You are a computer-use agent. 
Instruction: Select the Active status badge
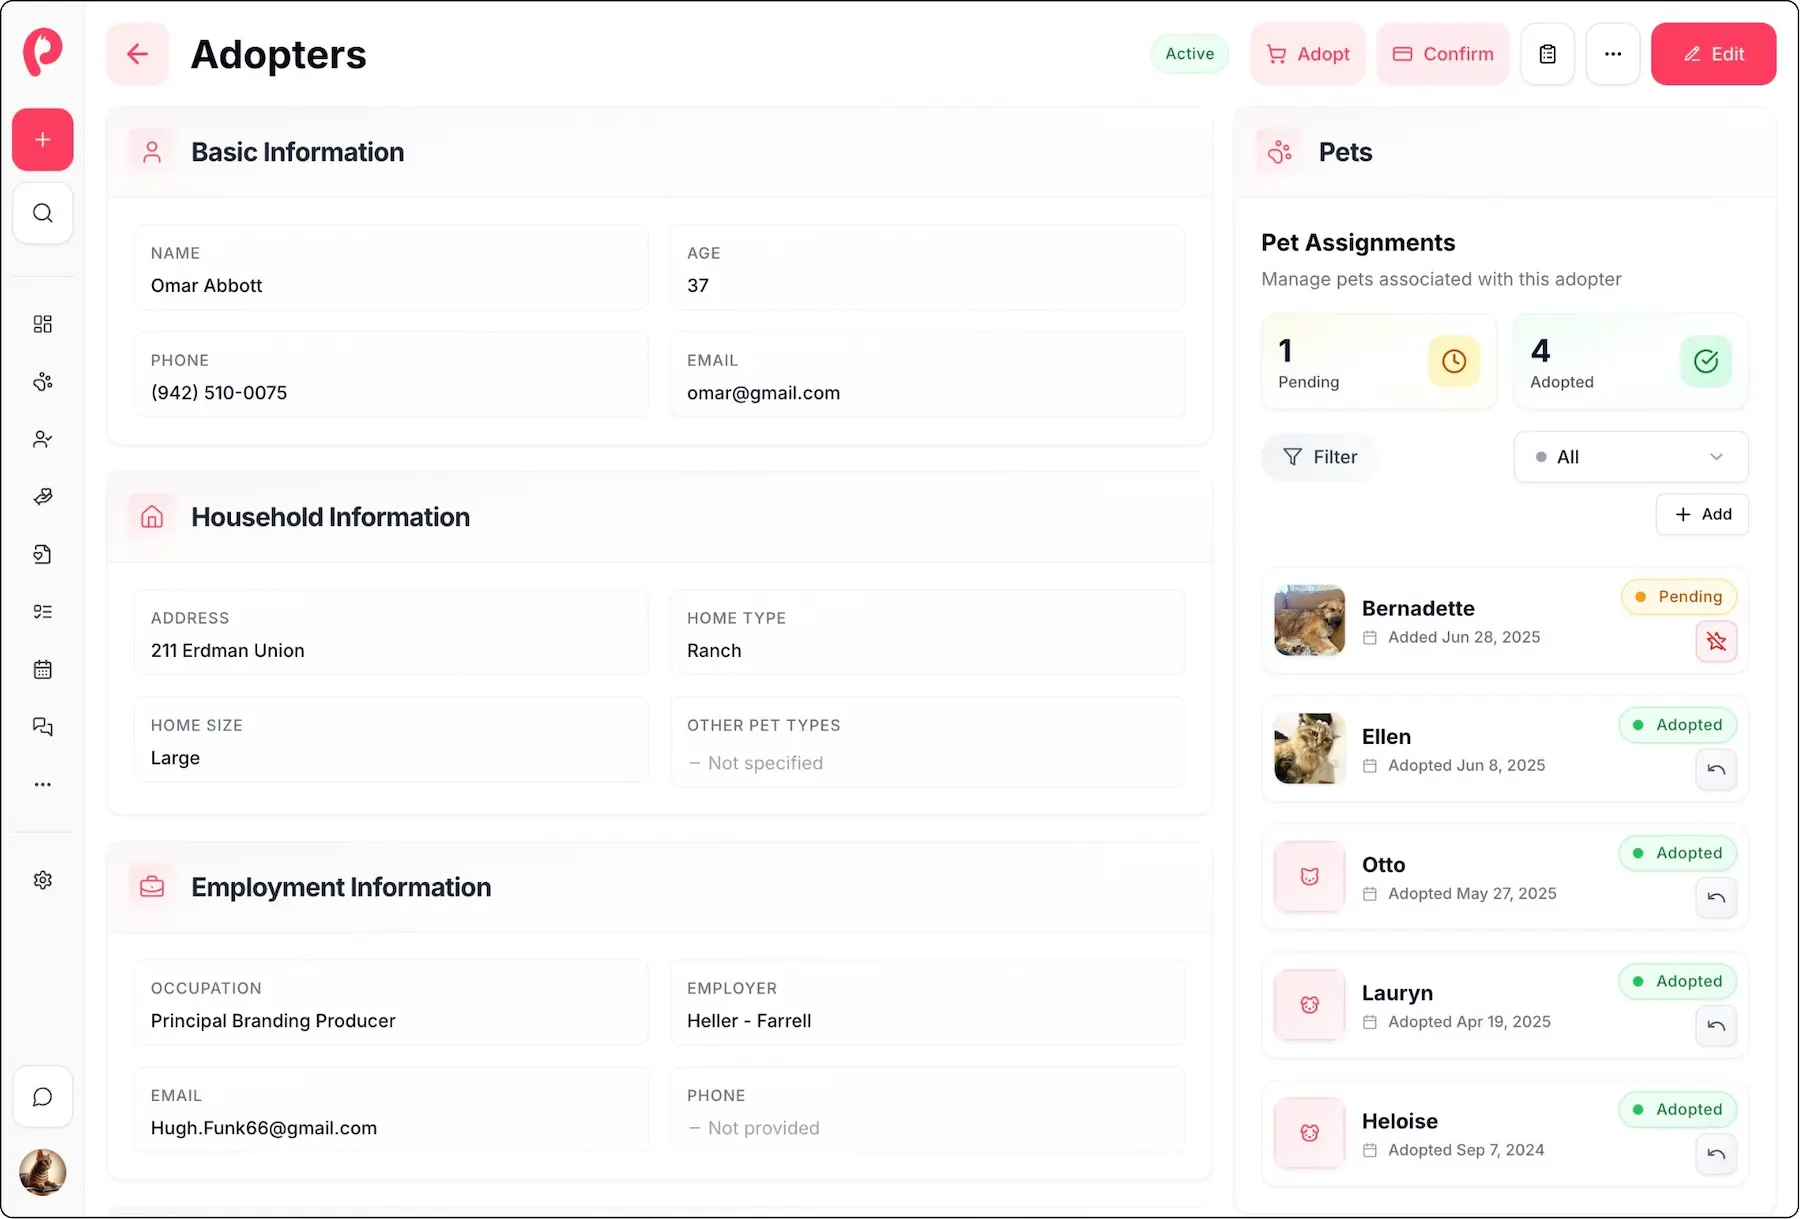pos(1189,54)
